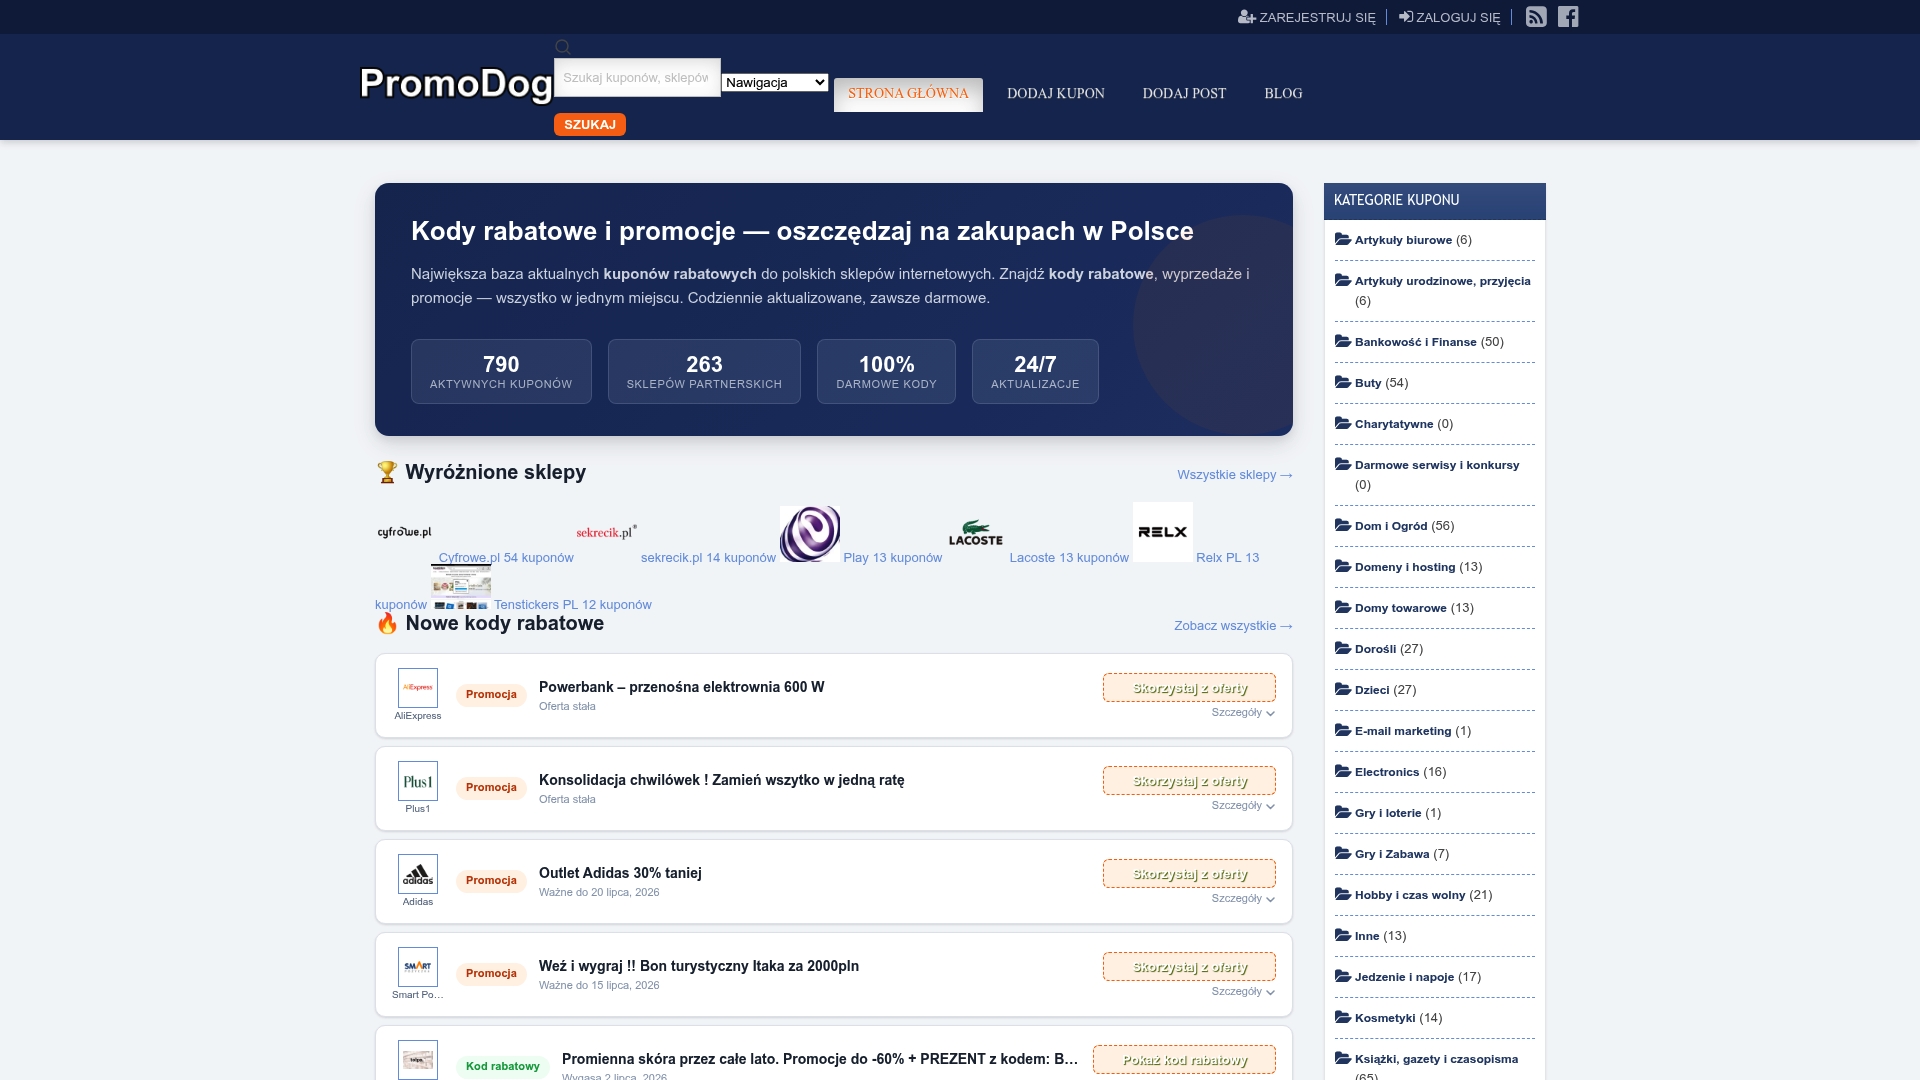Viewport: 1920px width, 1080px height.
Task: Click folder icon beside Dom i Ogród
Action: (1343, 525)
